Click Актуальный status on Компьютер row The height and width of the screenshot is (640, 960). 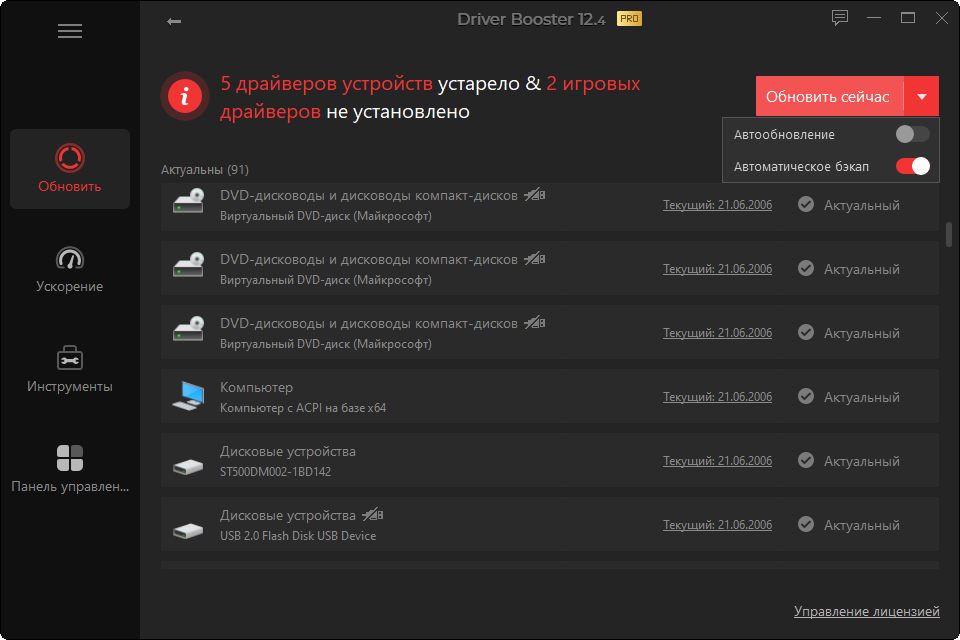point(861,397)
